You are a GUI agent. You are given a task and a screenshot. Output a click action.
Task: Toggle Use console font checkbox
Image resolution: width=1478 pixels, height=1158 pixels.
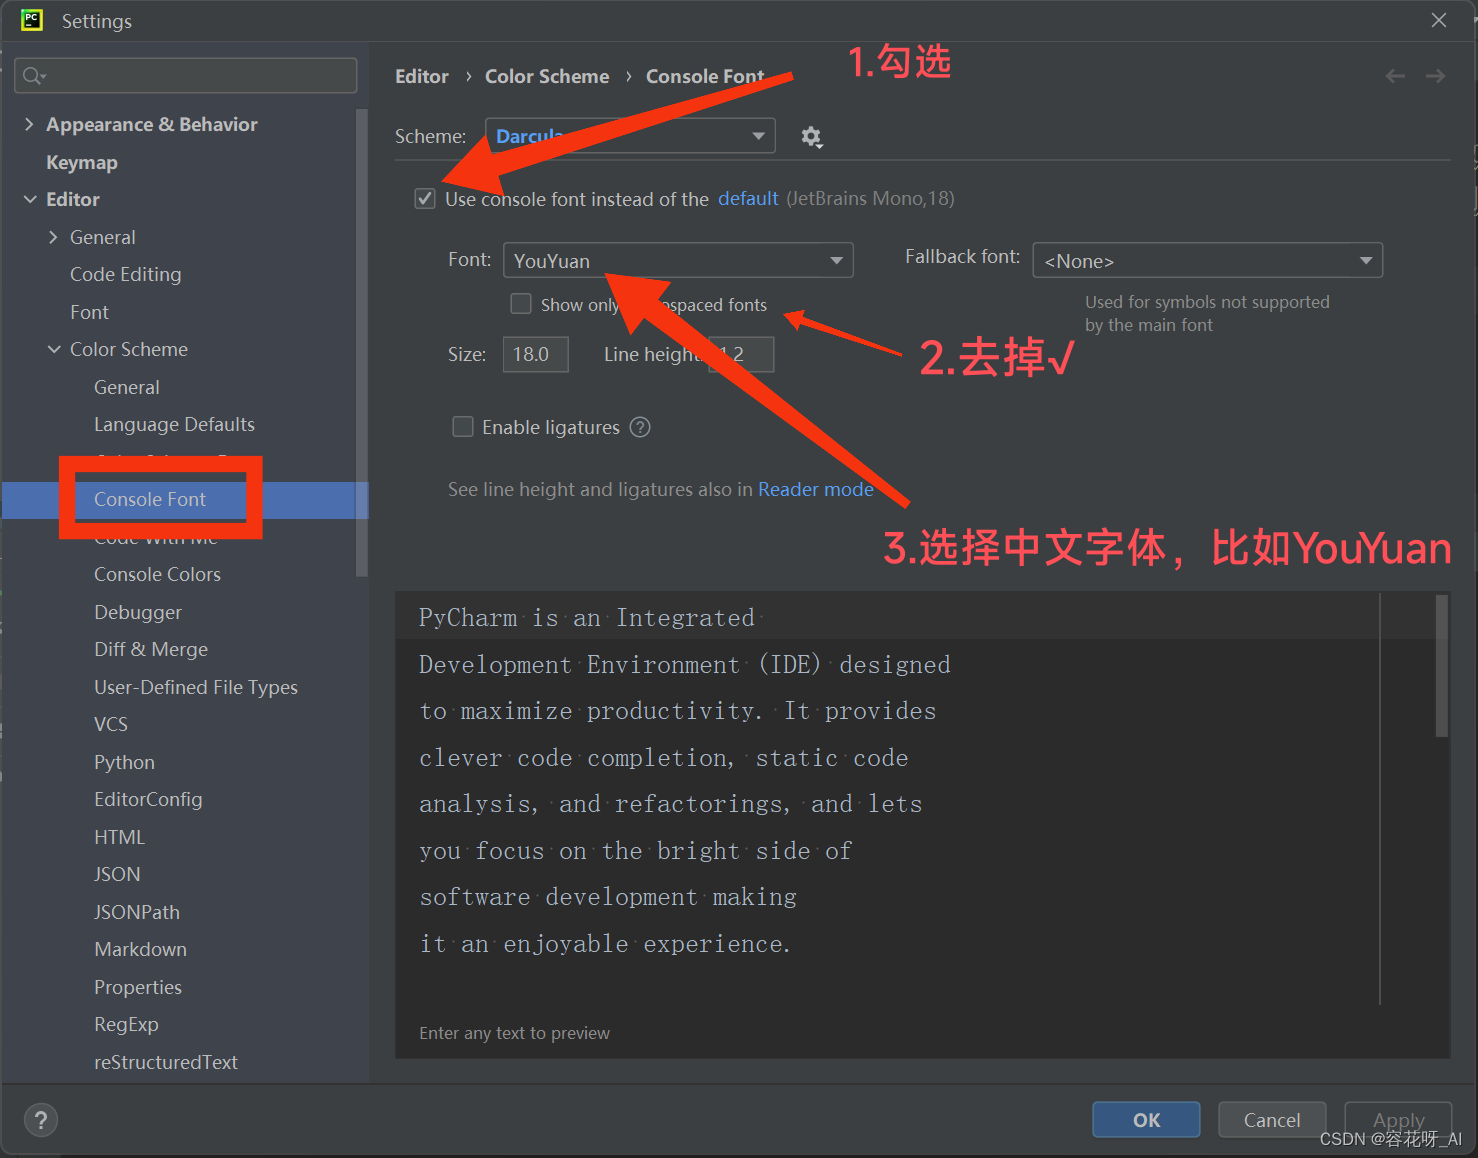pyautogui.click(x=425, y=198)
